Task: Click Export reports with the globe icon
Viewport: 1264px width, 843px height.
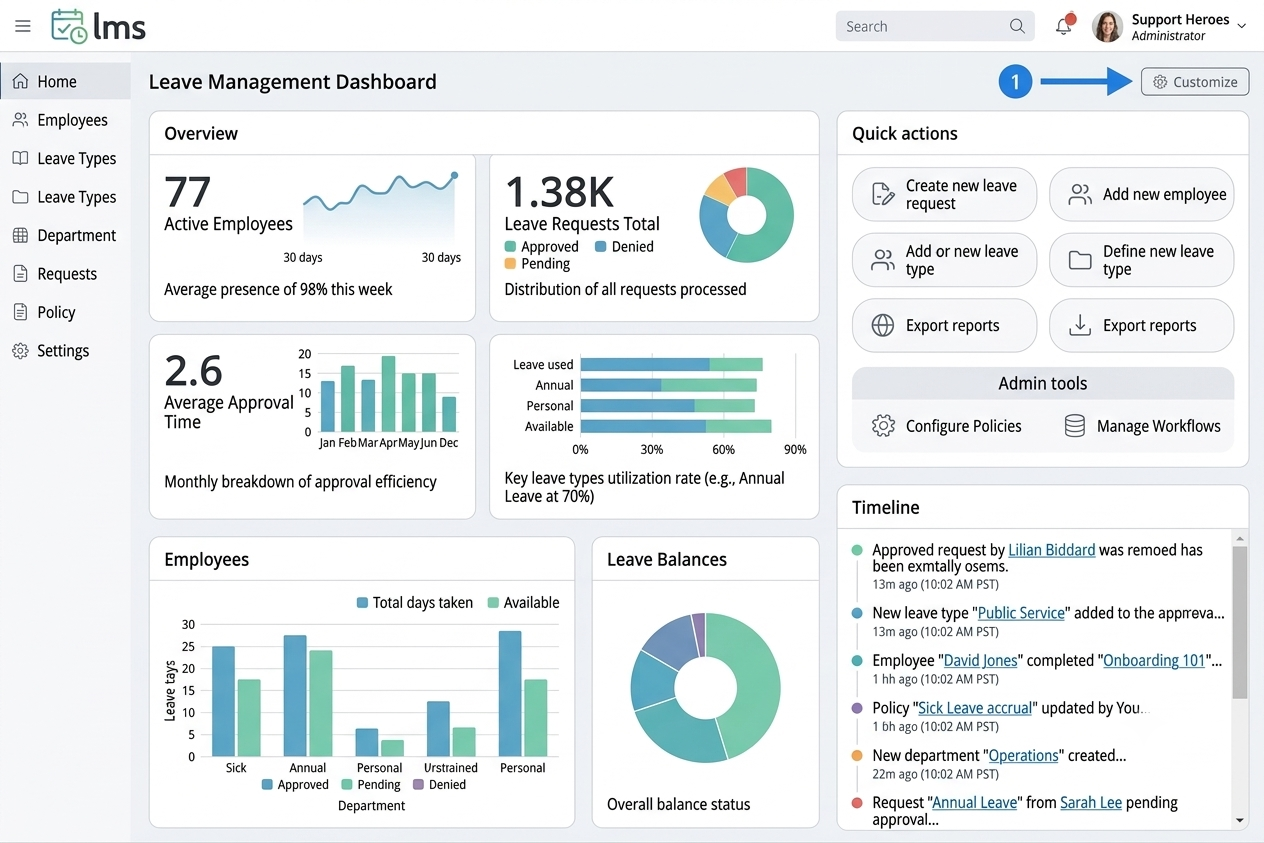Action: (x=944, y=326)
